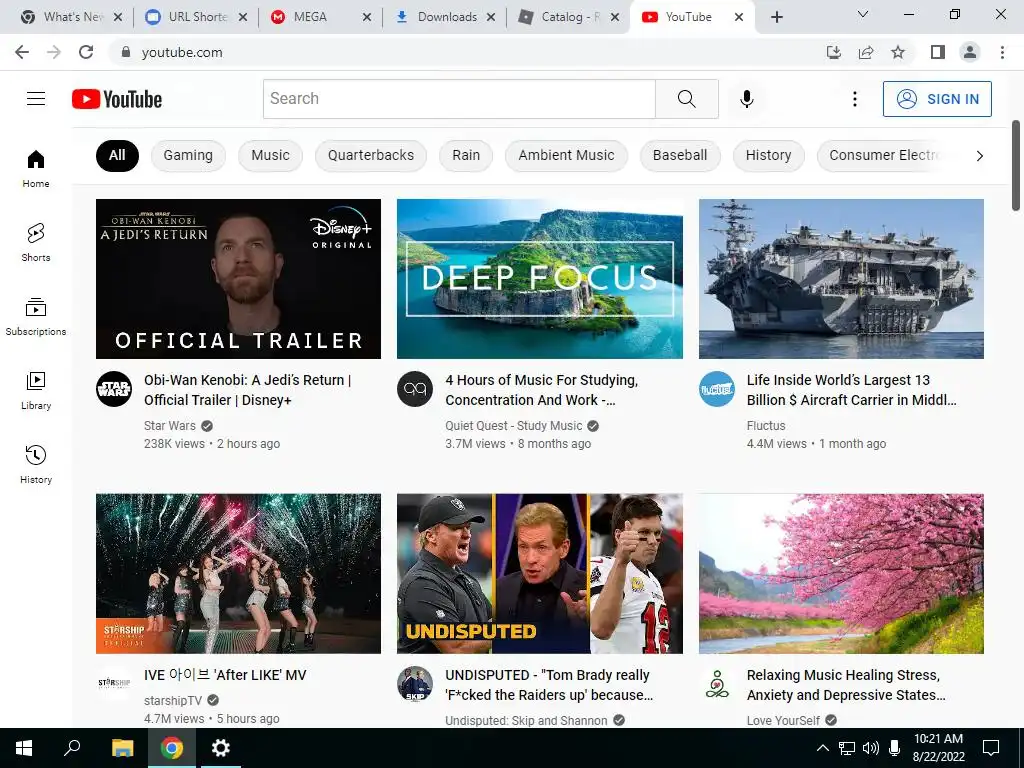Open File Explorer from taskbar
Screen dimensions: 1024x768
(x=122, y=748)
